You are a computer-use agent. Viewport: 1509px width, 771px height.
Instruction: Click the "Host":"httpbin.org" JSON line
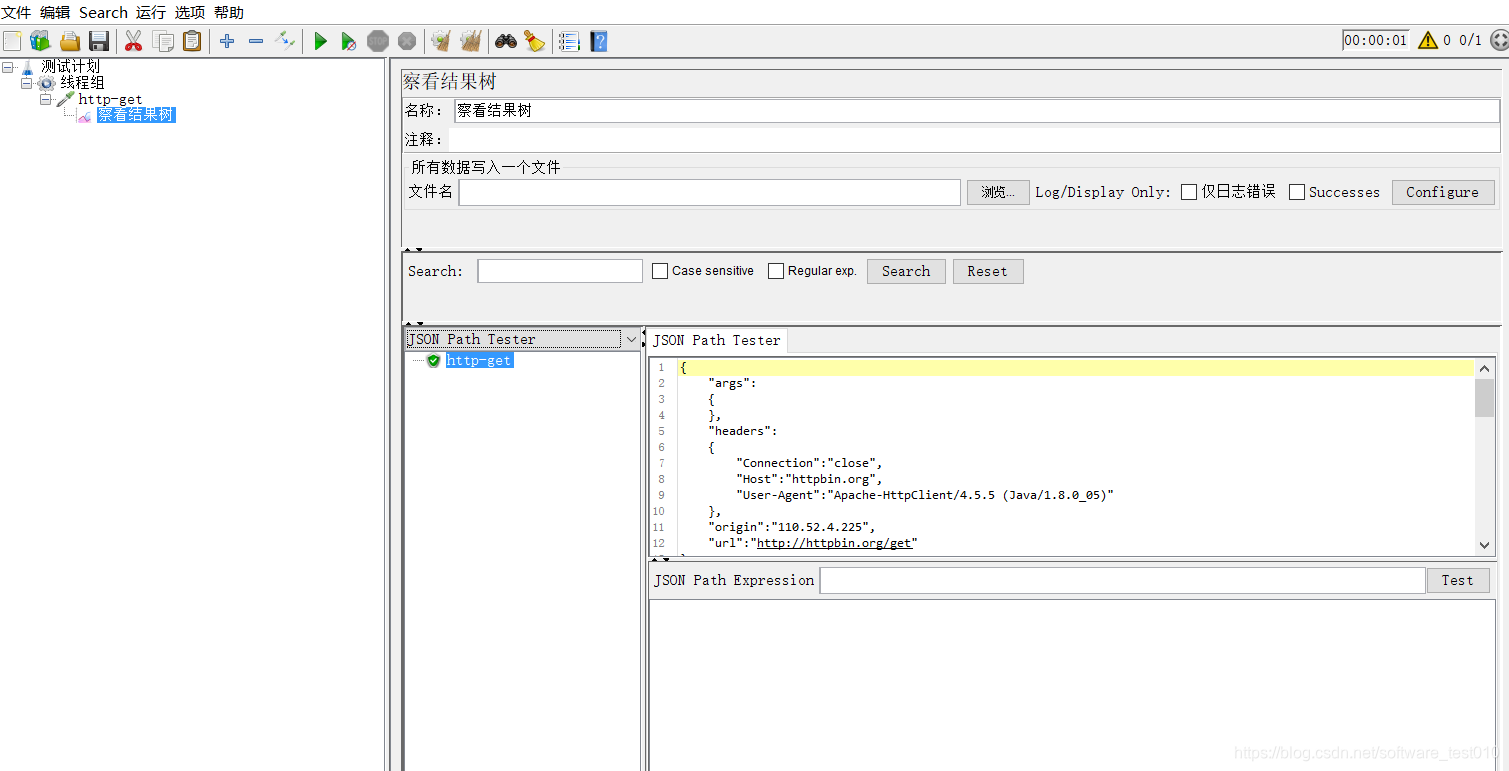pyautogui.click(x=809, y=479)
